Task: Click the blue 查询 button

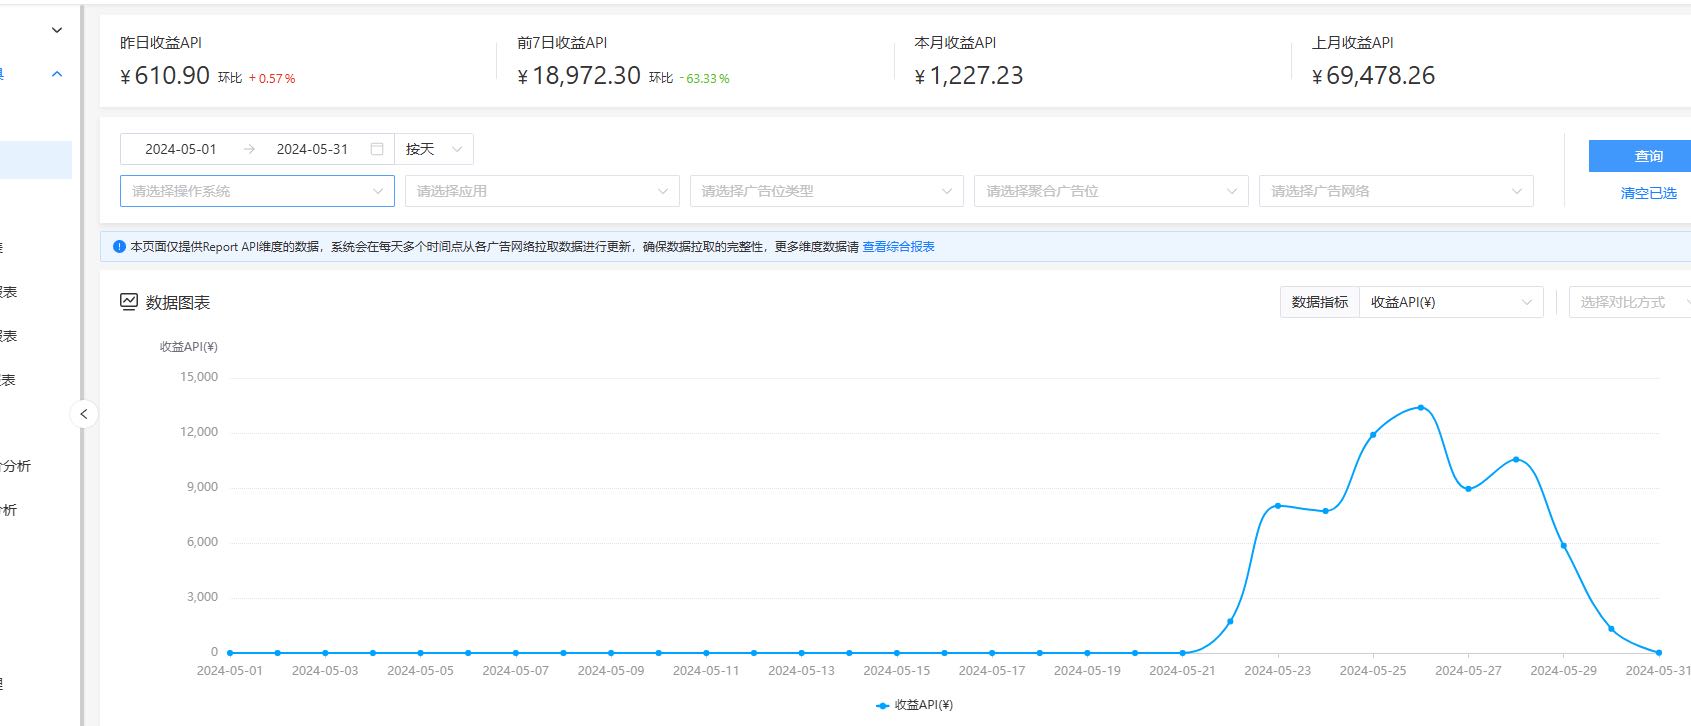Action: pyautogui.click(x=1640, y=156)
